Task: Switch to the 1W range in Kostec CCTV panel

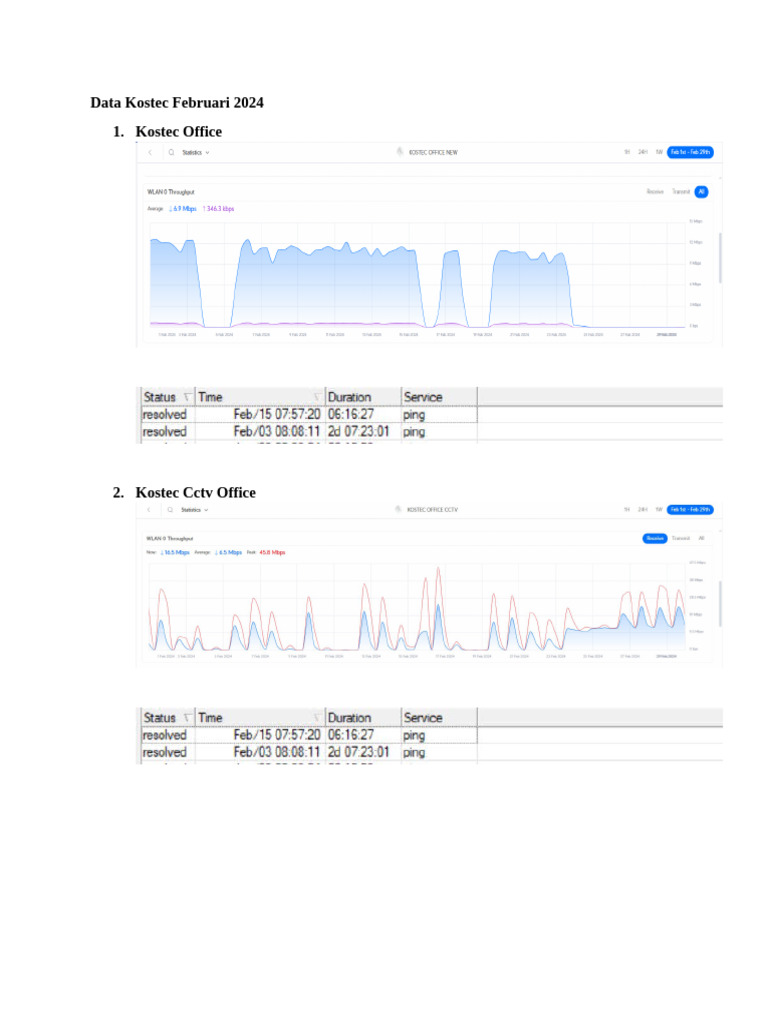Action: coord(659,509)
